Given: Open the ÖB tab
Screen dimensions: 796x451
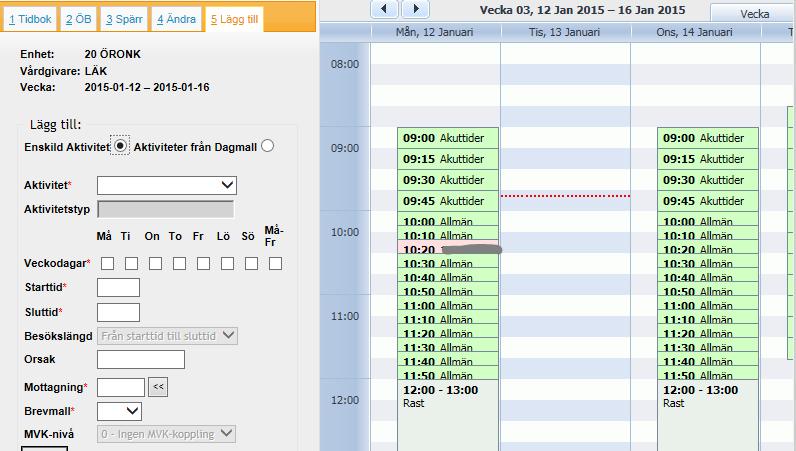Looking at the screenshot, I should point(78,19).
